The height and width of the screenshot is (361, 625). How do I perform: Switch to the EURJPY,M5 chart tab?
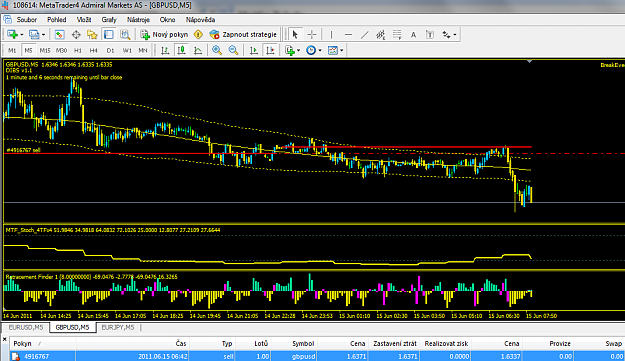[118, 328]
